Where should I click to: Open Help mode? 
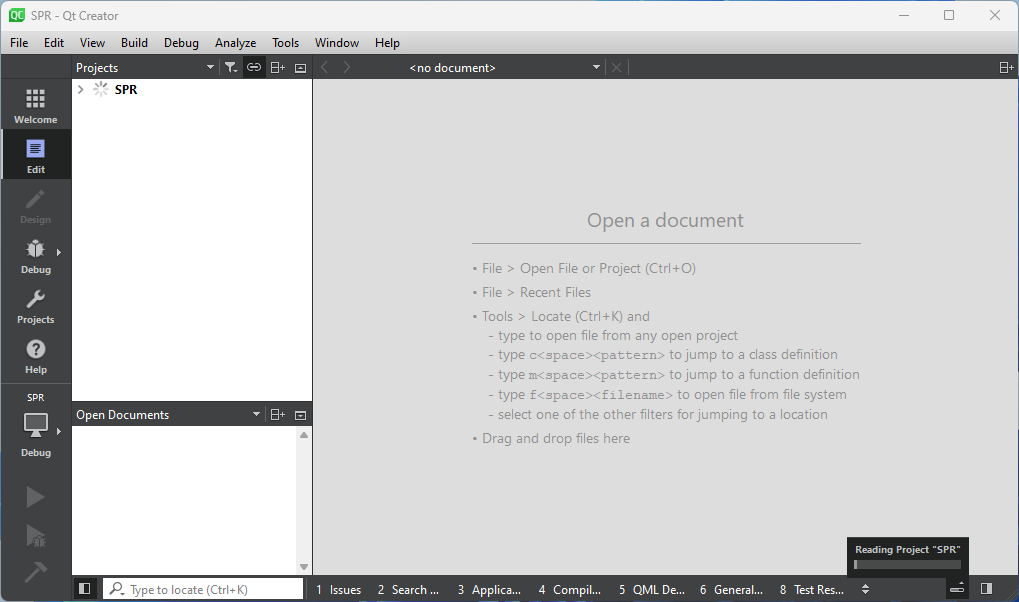coord(35,355)
